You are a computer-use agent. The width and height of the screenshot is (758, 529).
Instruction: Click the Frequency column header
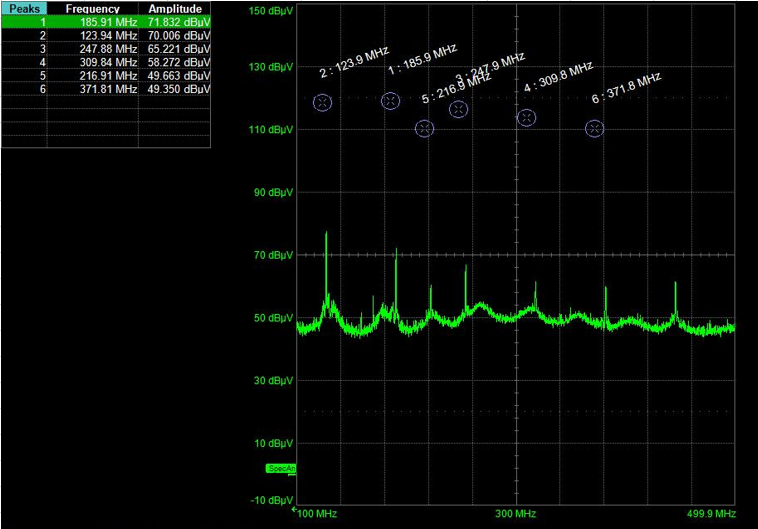pyautogui.click(x=93, y=9)
